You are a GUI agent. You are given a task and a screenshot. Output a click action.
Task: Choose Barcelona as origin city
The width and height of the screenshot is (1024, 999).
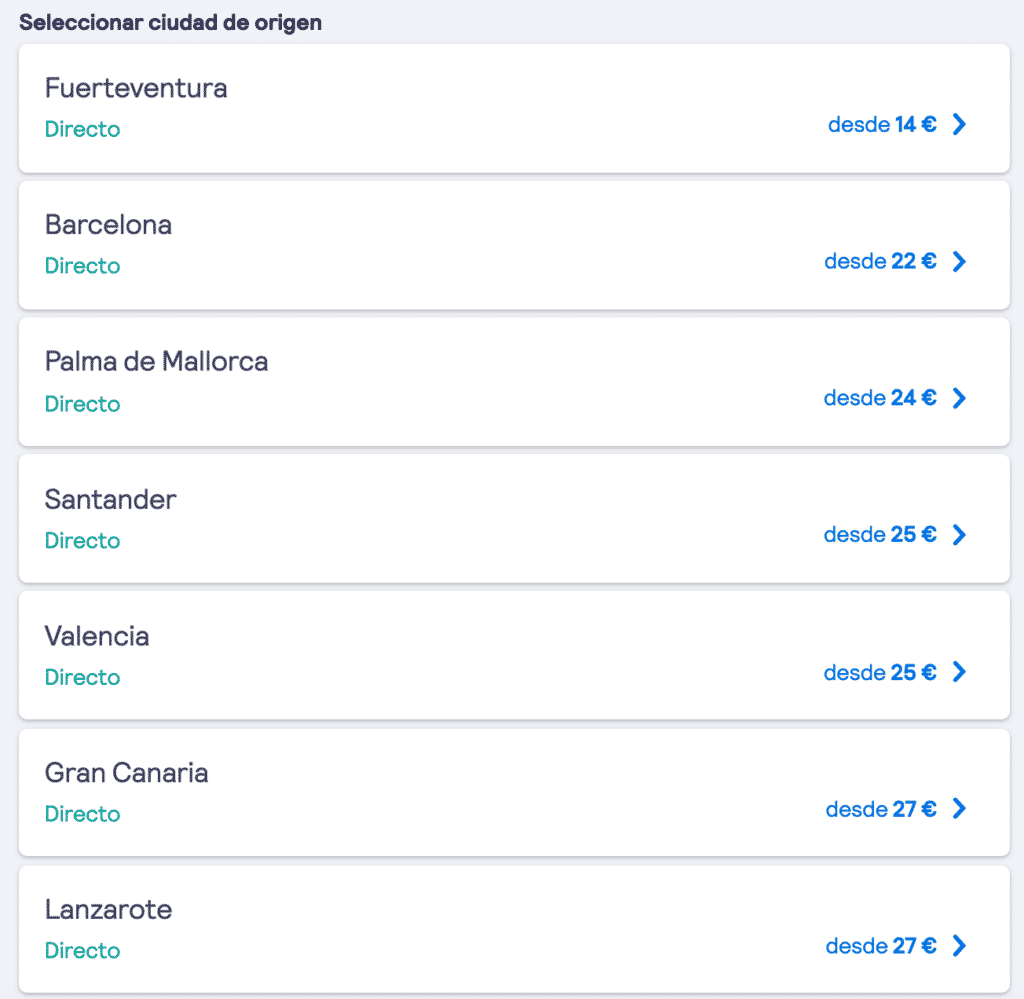click(x=108, y=225)
